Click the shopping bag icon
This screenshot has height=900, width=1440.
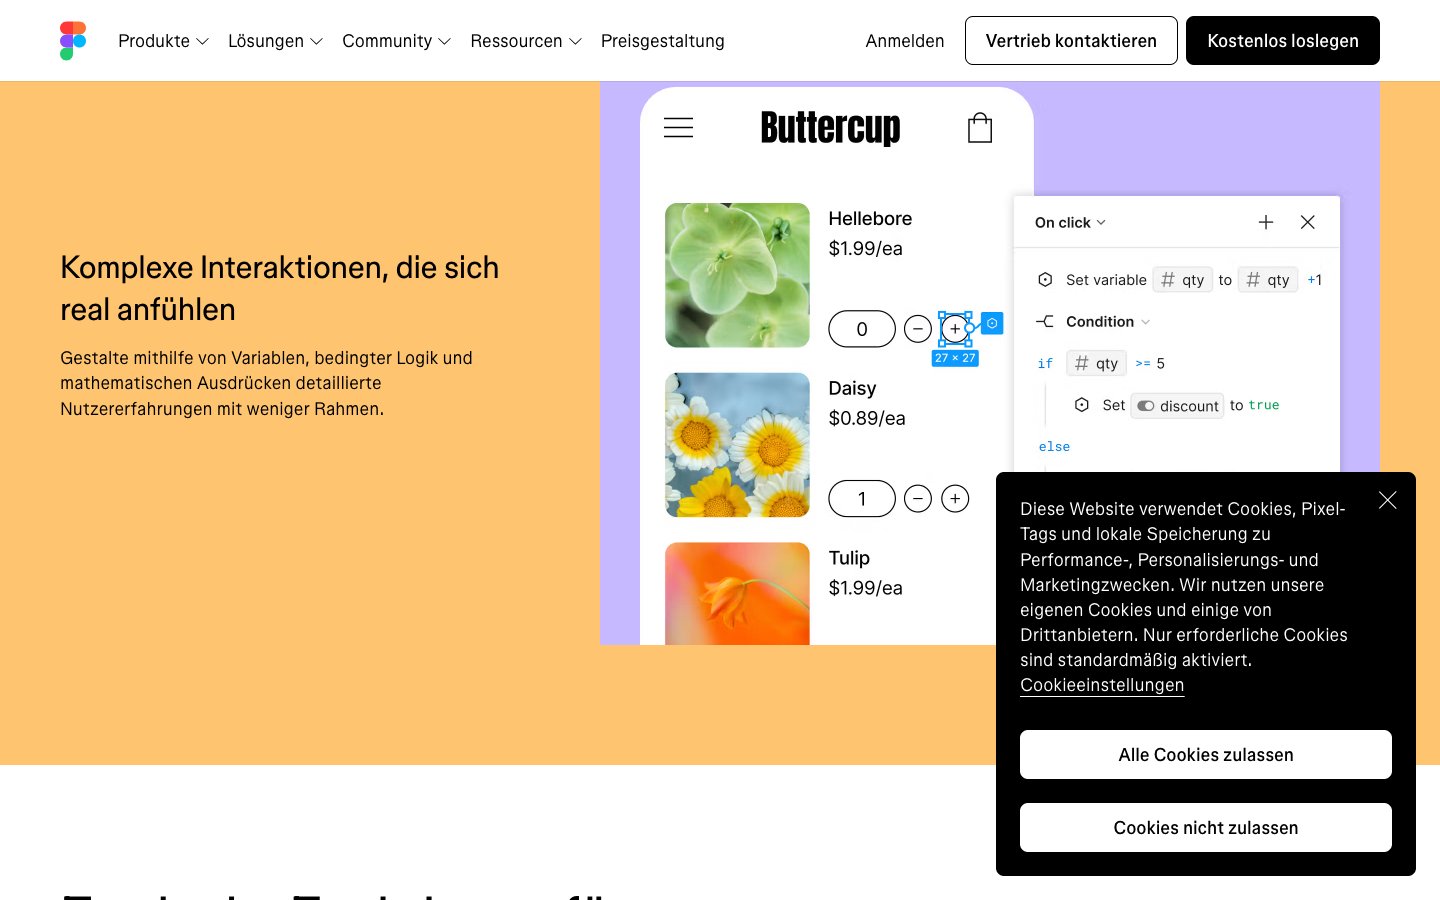click(x=979, y=128)
